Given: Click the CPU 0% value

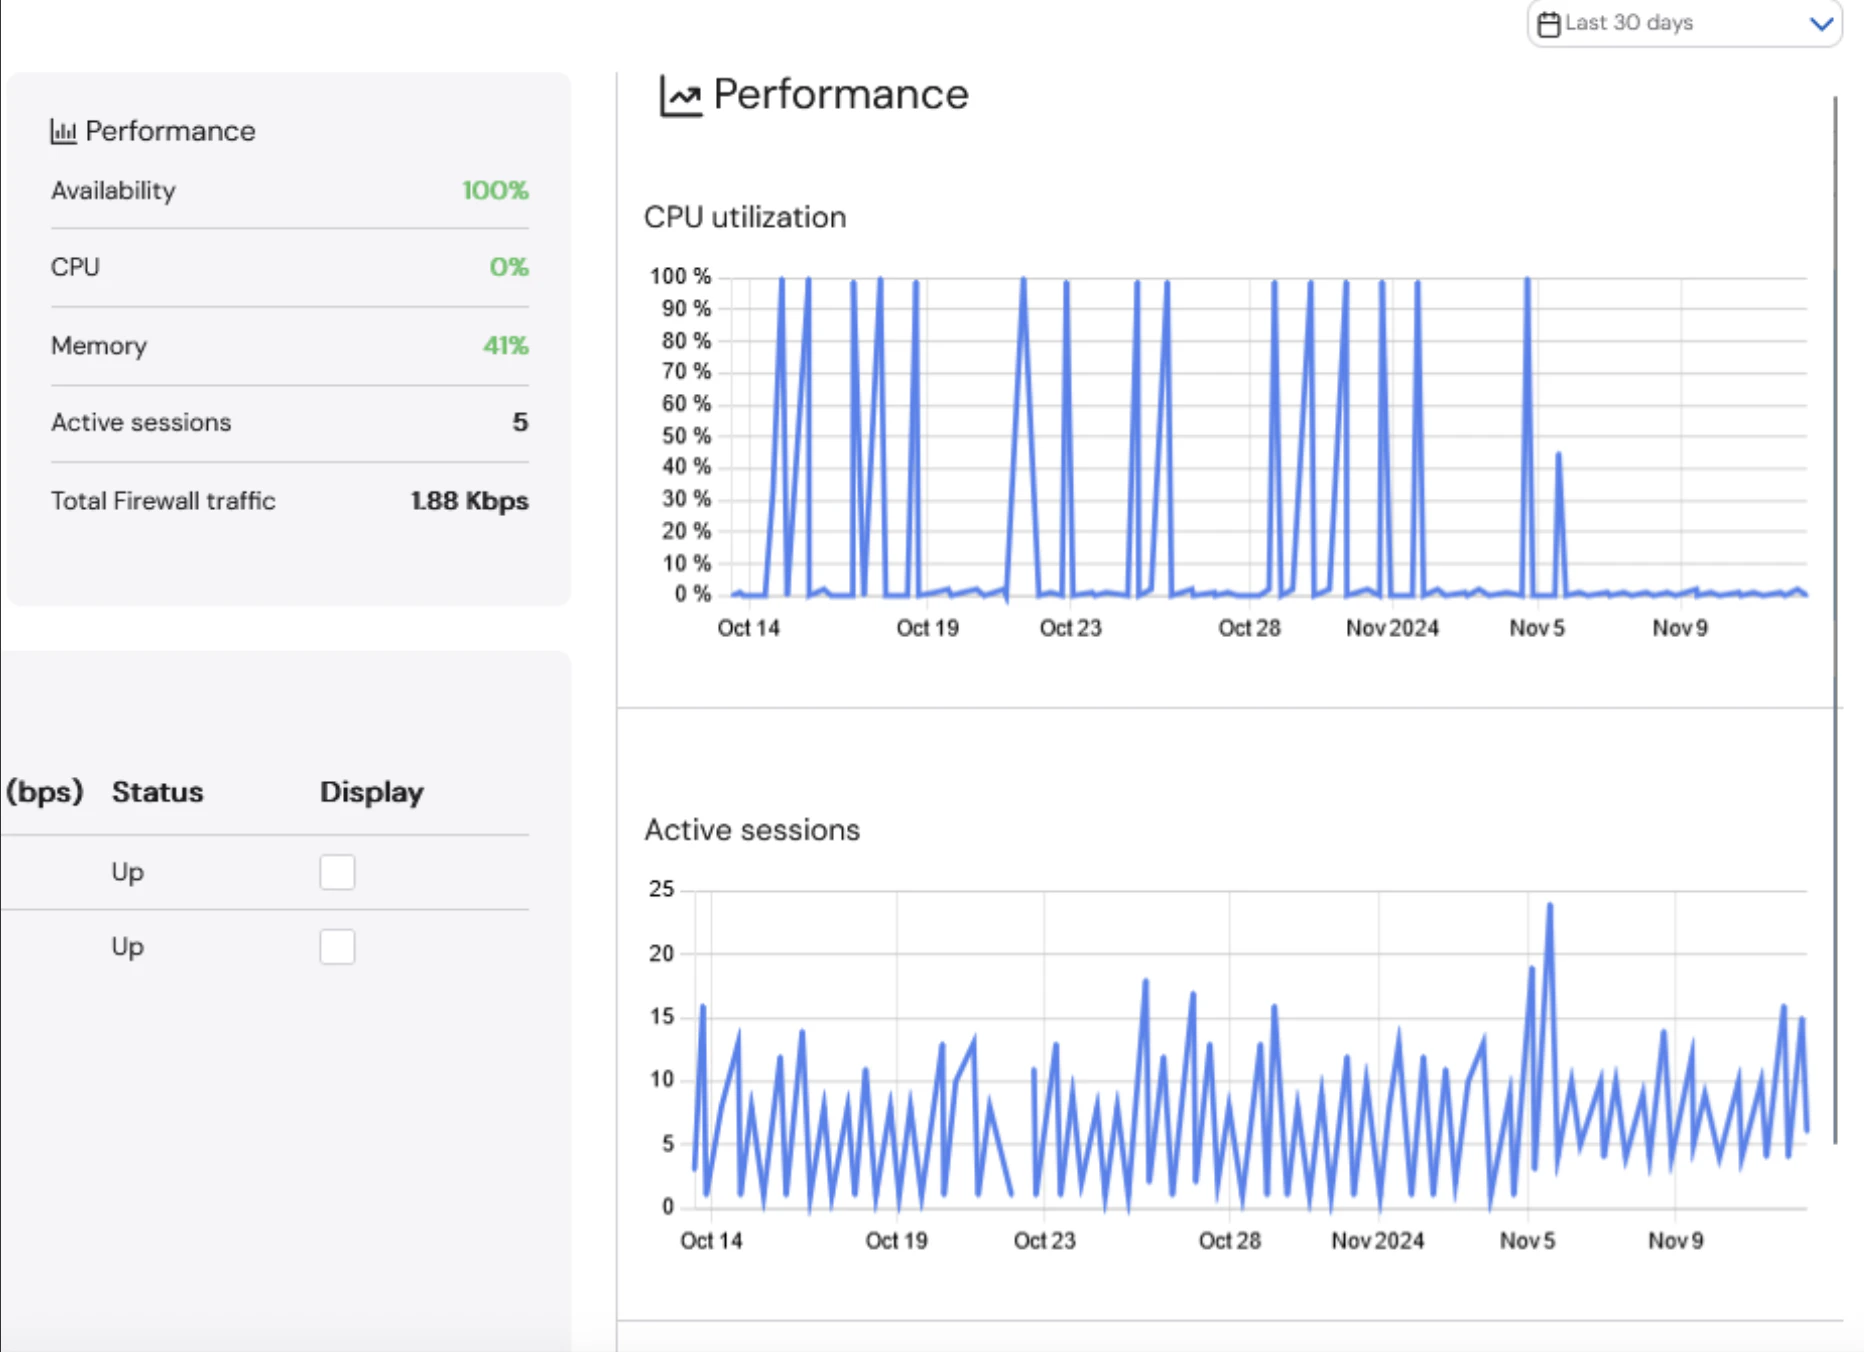Looking at the screenshot, I should point(509,267).
